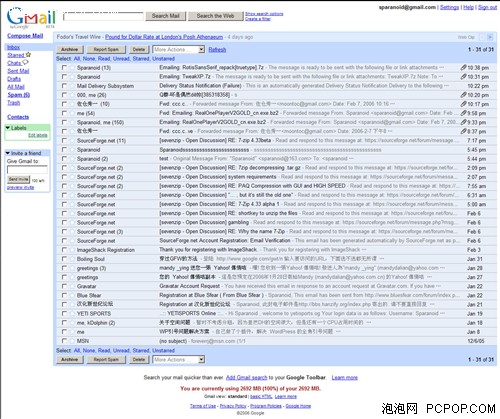Click the Search the Web button
Image resolution: width=500 pixels, height=419 pixels.
215,16
